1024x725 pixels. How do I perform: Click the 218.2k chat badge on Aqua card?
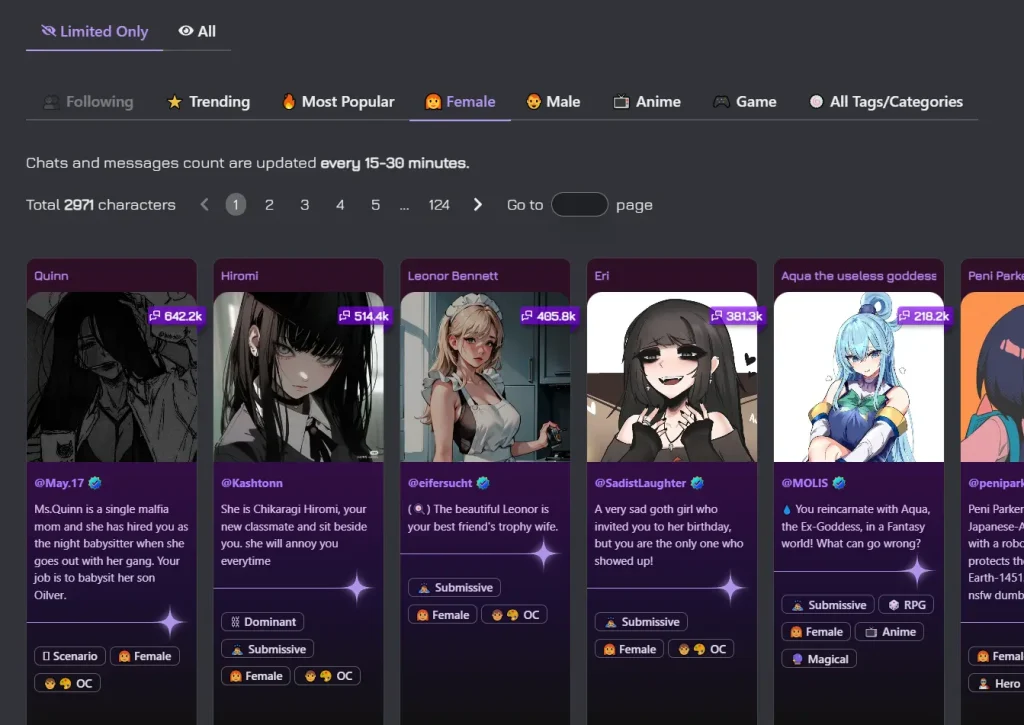(x=924, y=316)
